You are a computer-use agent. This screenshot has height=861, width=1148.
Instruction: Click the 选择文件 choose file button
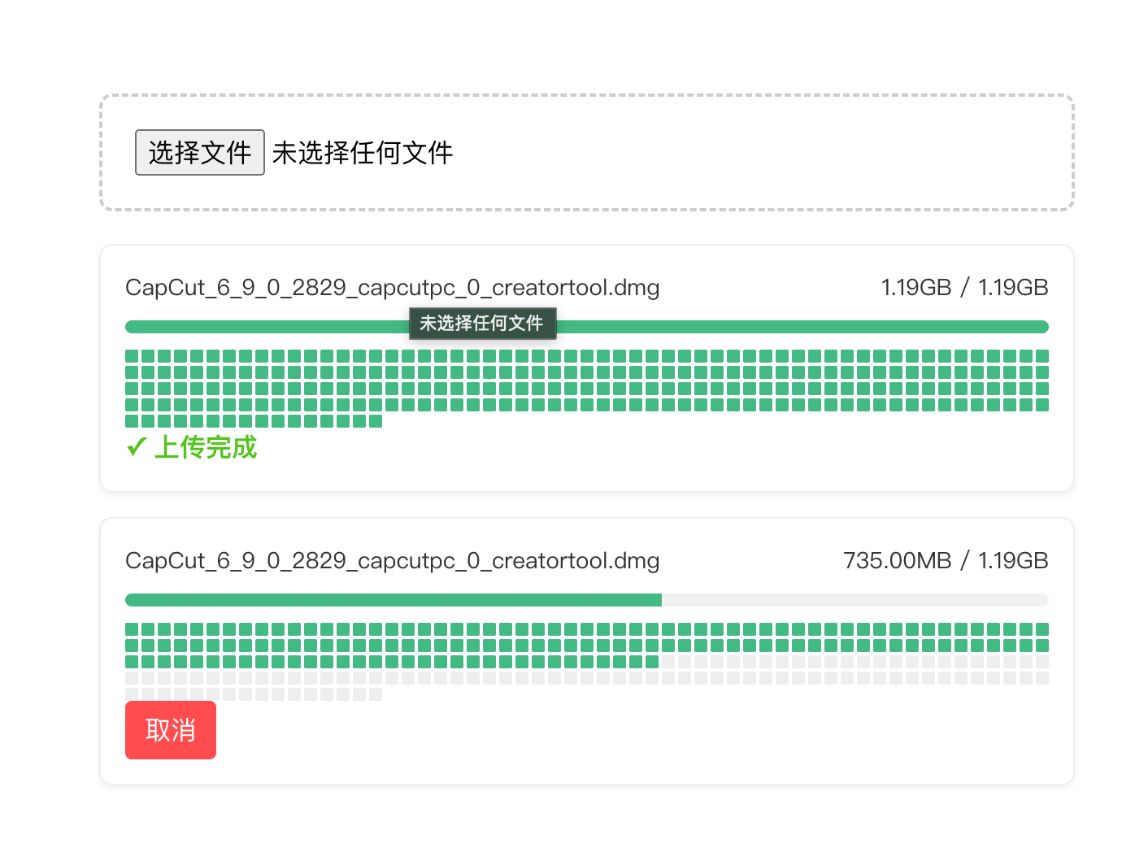(199, 152)
